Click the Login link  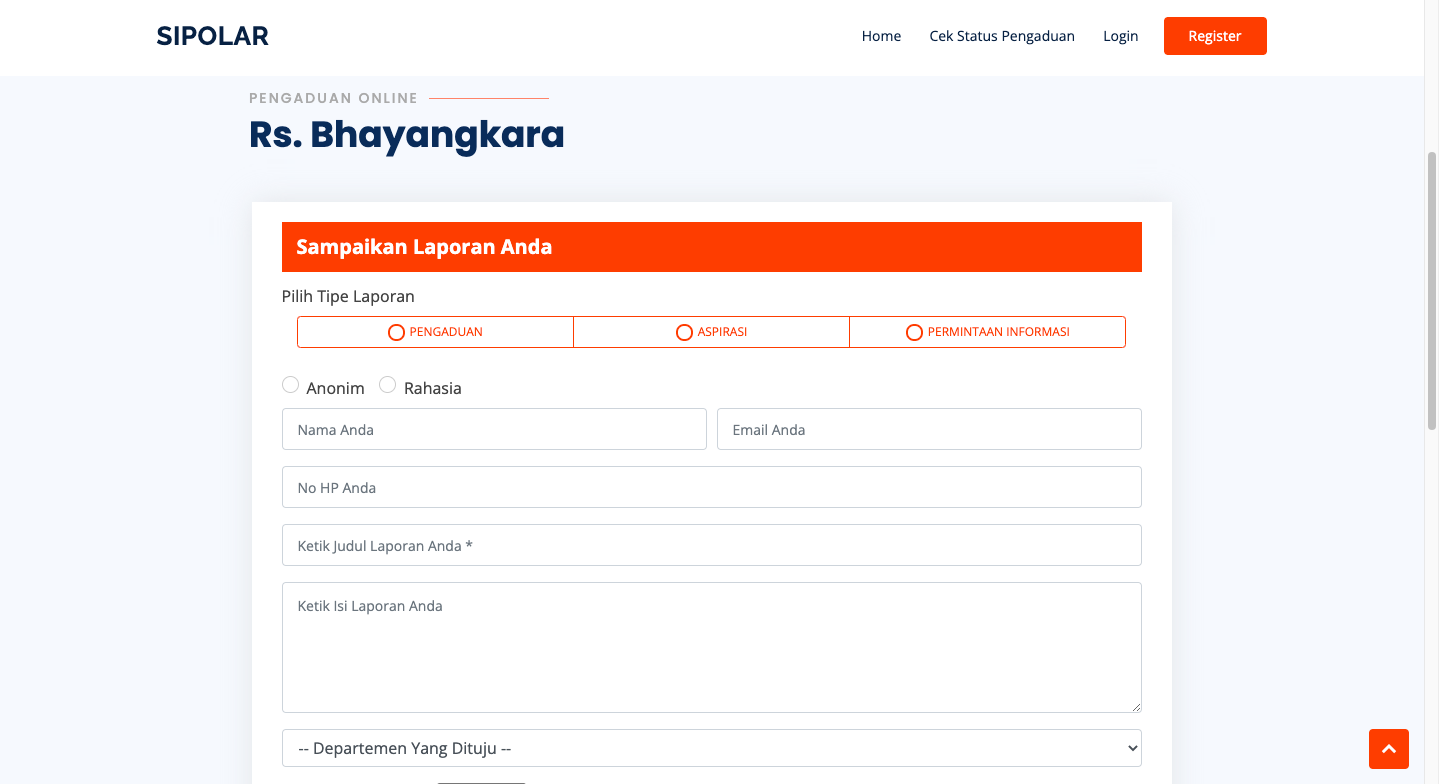[1120, 36]
